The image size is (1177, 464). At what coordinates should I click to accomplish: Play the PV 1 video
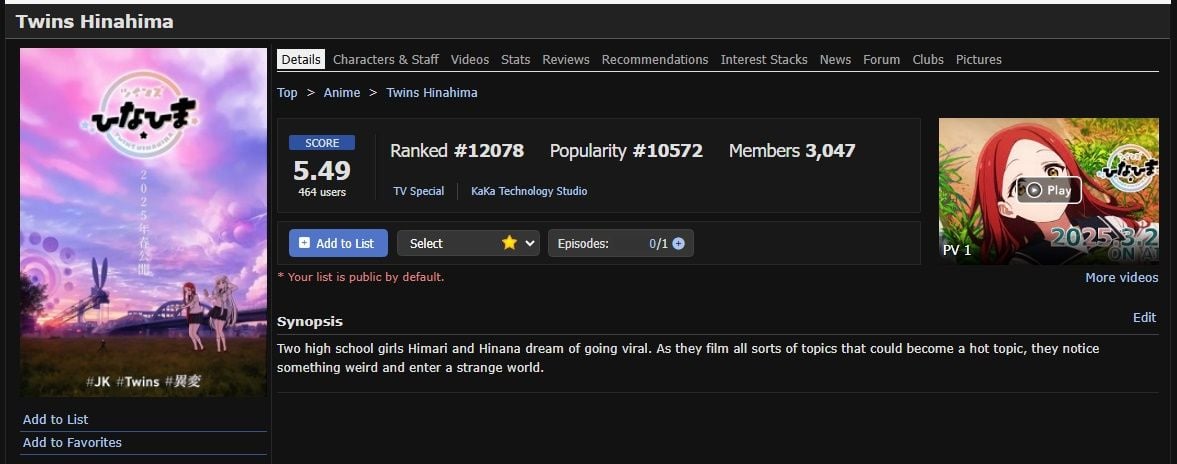[x=1049, y=190]
